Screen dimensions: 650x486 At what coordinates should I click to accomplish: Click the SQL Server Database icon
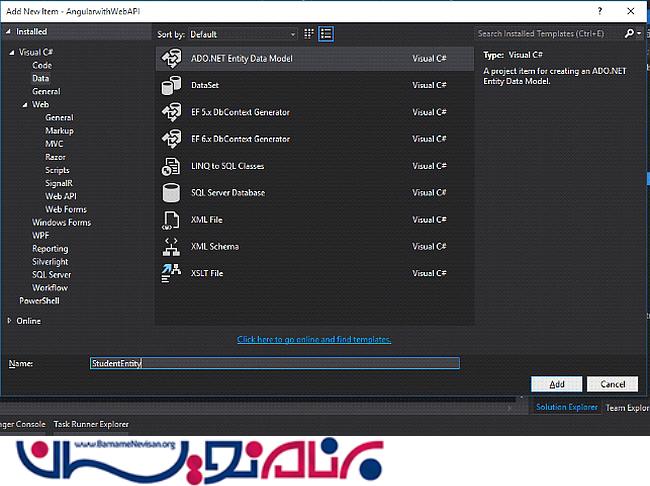click(171, 193)
